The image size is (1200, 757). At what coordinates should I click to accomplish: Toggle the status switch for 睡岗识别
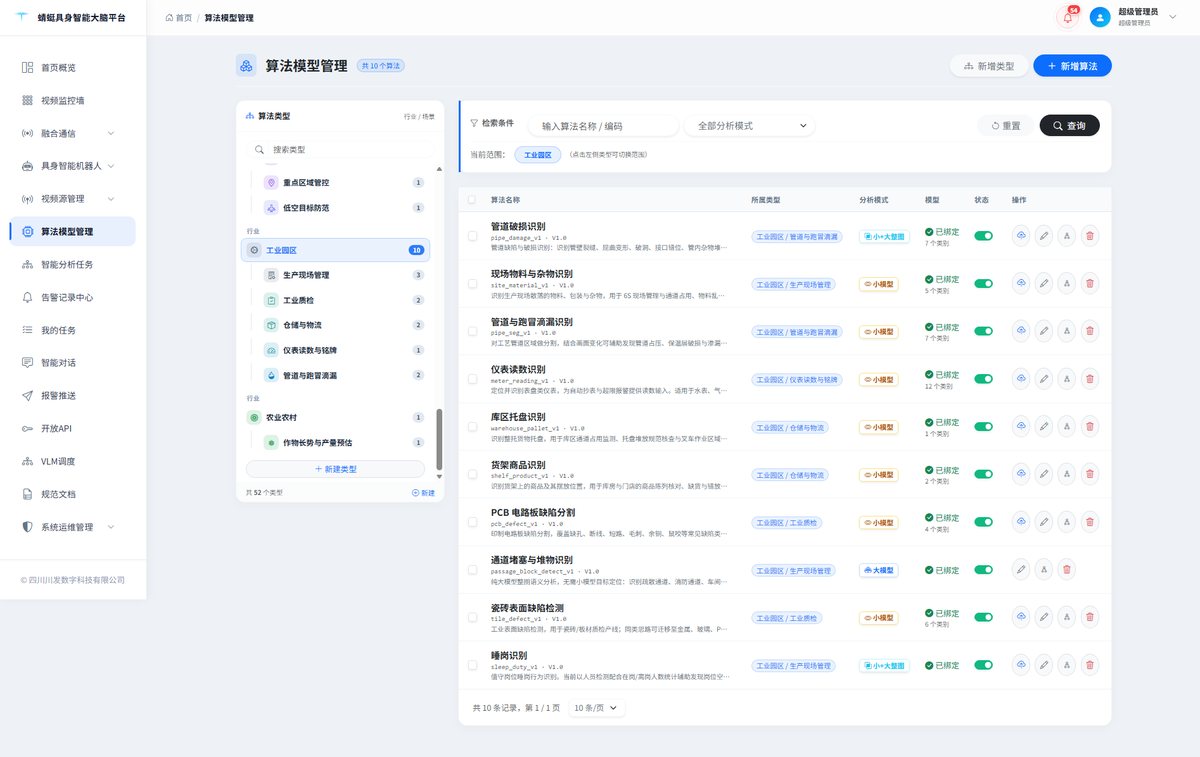pyautogui.click(x=983, y=665)
